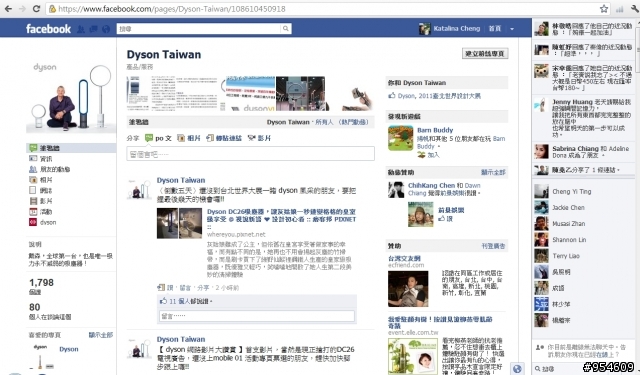The width and height of the screenshot is (640, 375).
Task: Click the whereyou.pixnet.net source link
Action: click(236, 234)
